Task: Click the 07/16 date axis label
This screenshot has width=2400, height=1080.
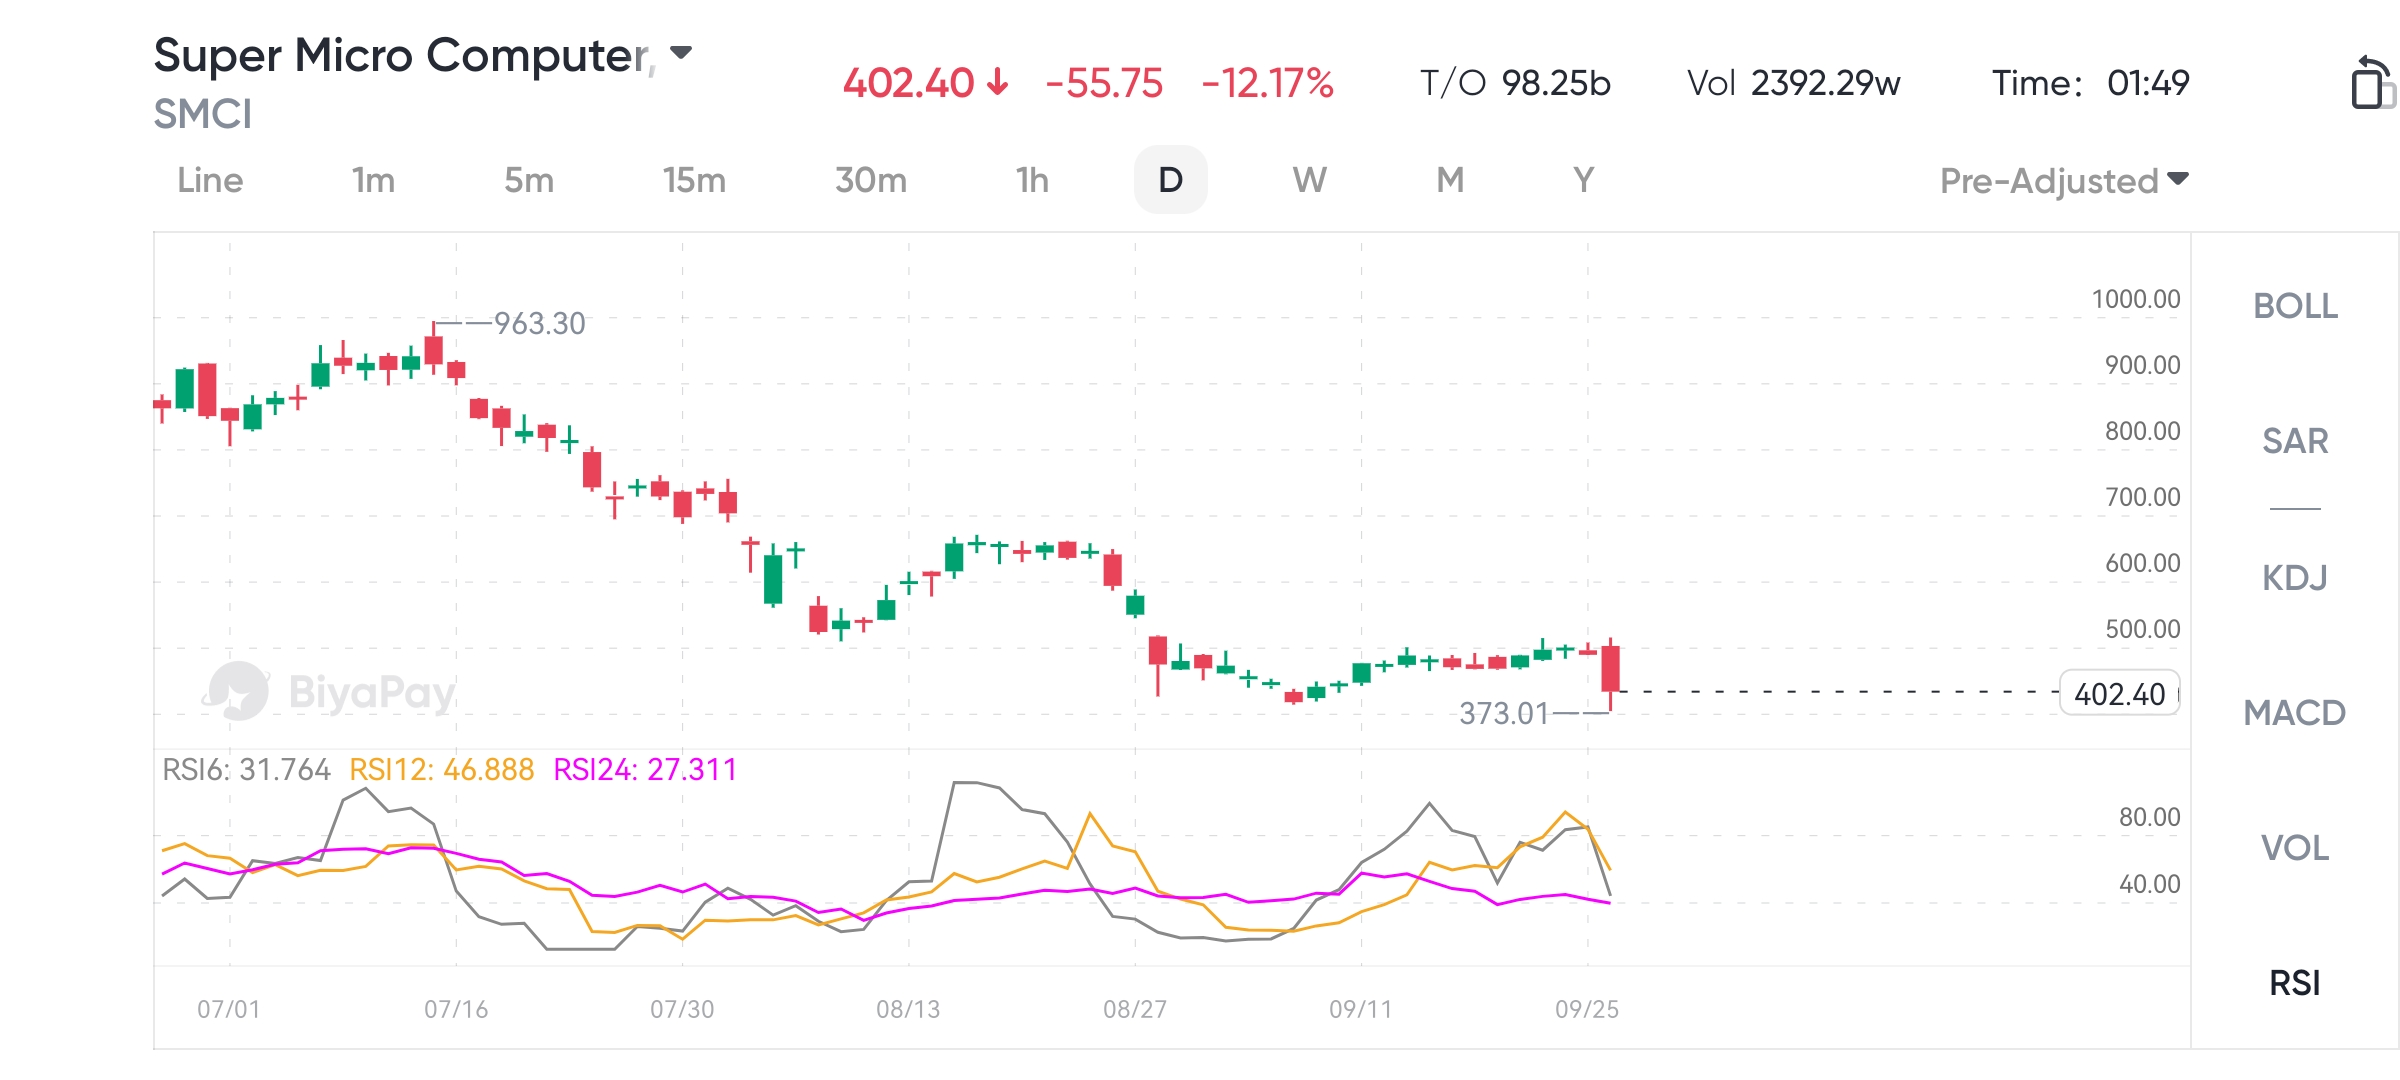Action: coord(456,1009)
